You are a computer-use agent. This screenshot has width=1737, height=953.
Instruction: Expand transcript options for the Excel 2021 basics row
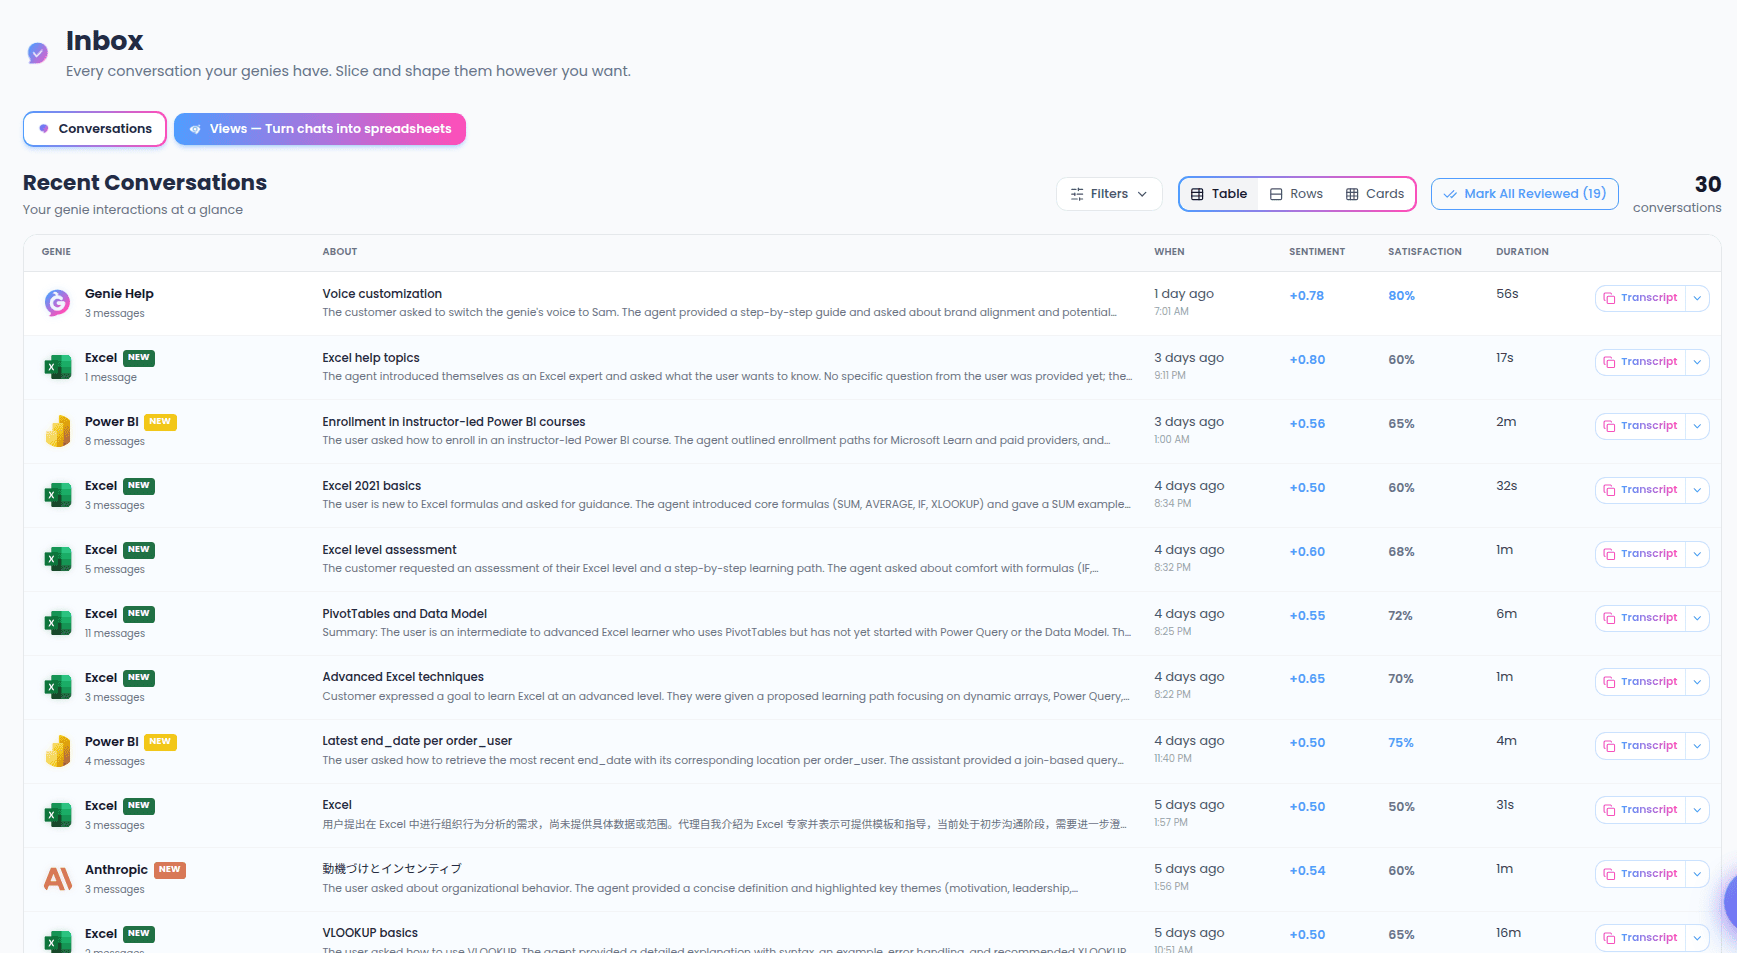pos(1697,490)
